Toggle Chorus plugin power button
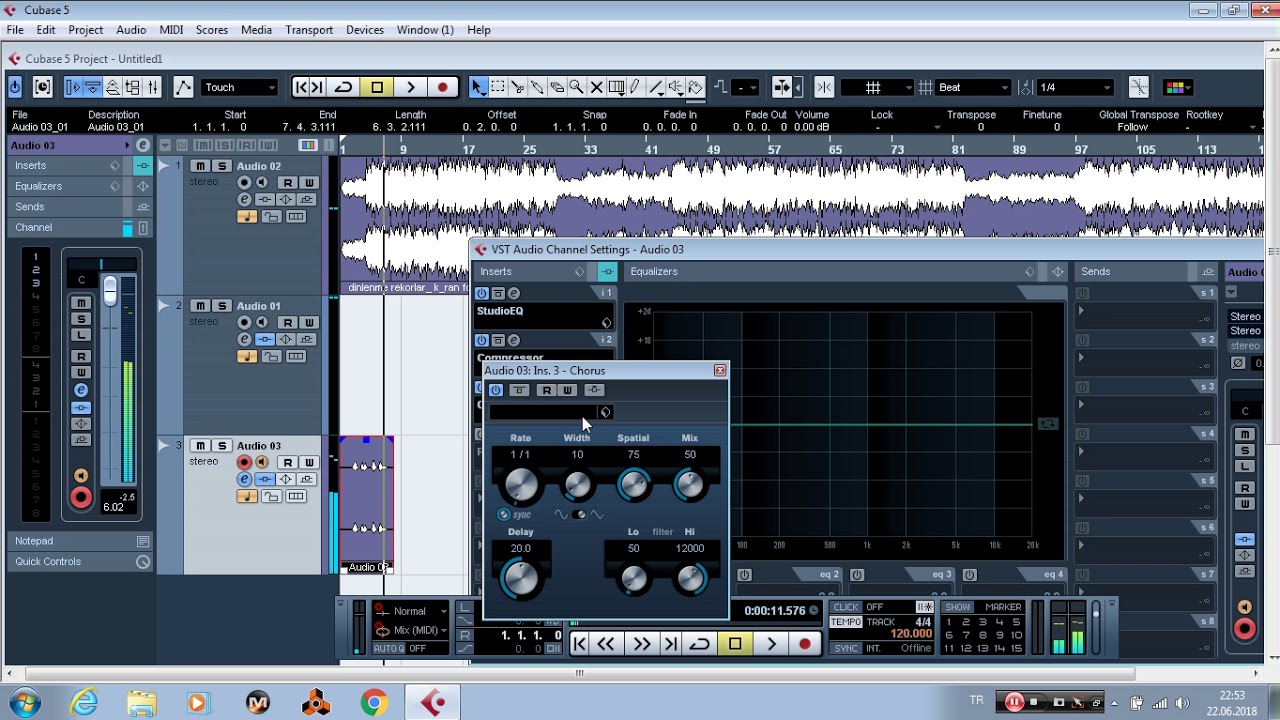 [x=496, y=390]
